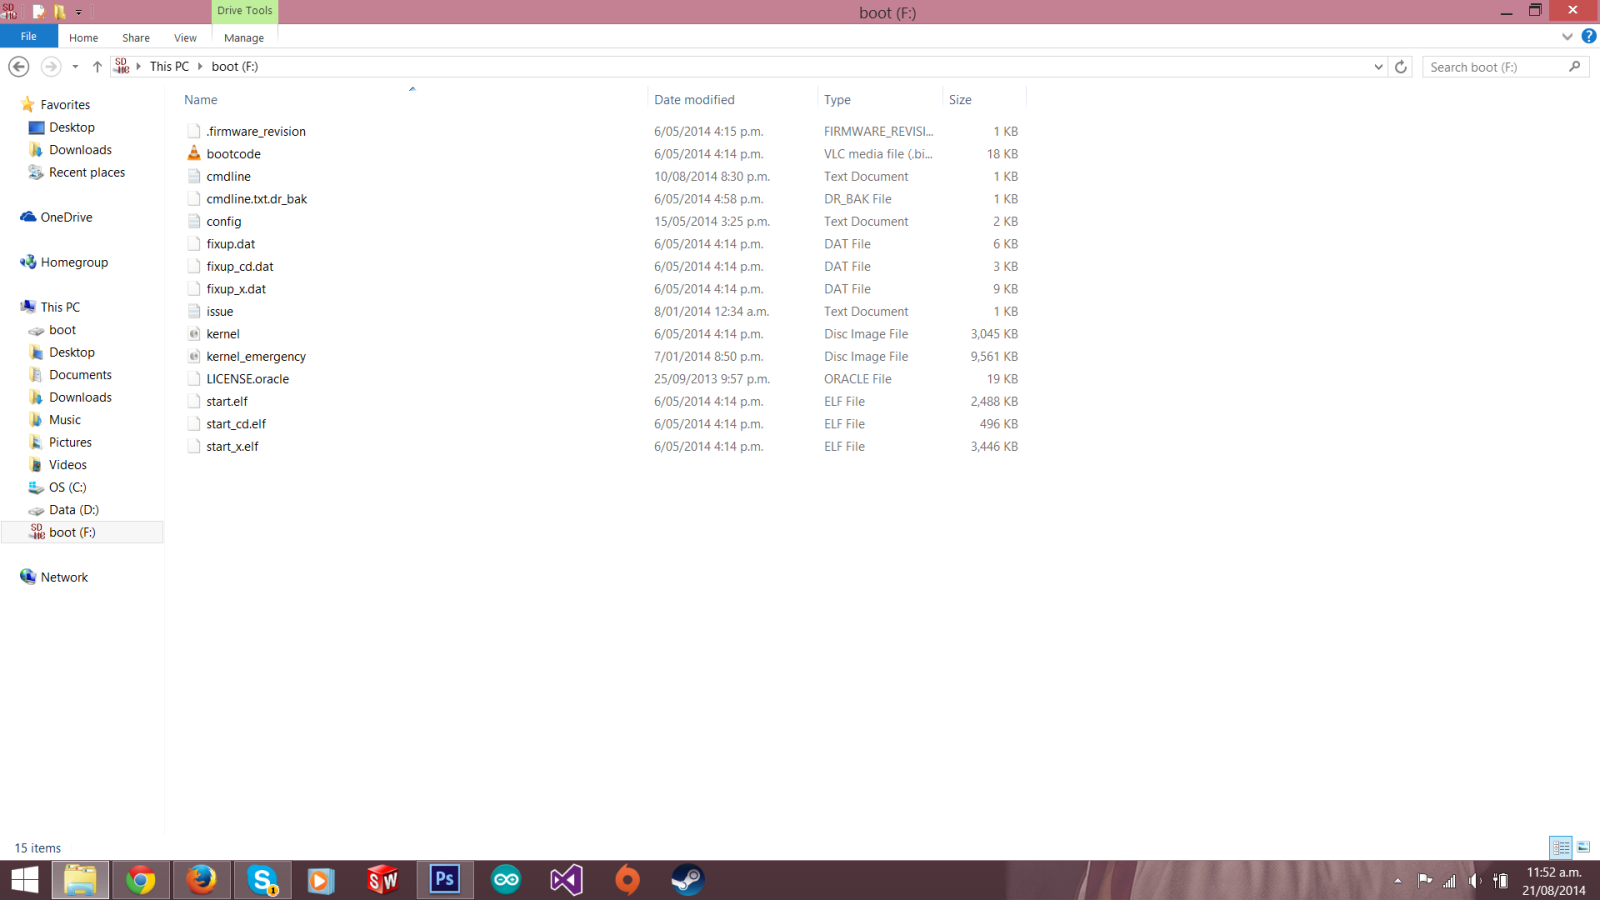Screen dimensions: 1600x900
Task: Open Arduino IDE from the taskbar
Action: [506, 880]
